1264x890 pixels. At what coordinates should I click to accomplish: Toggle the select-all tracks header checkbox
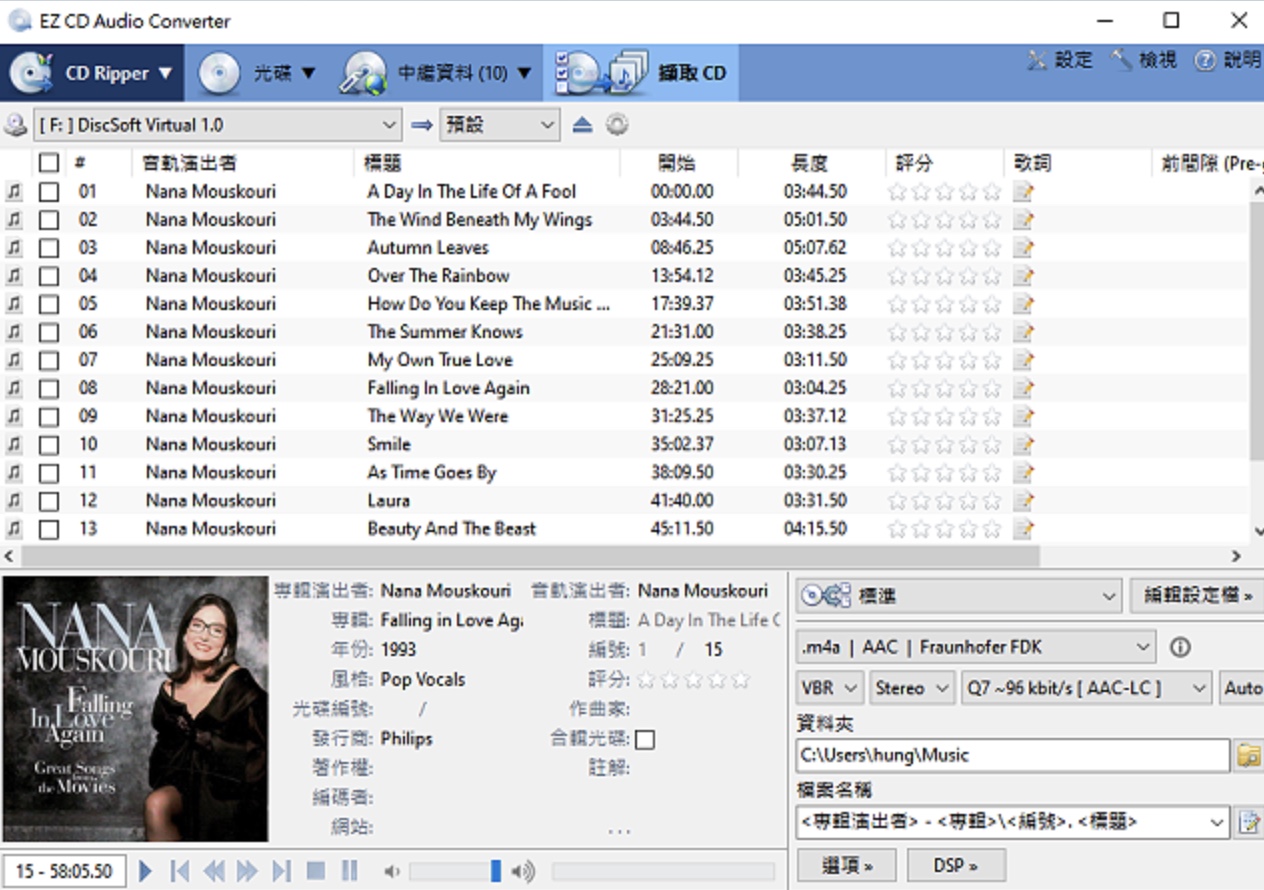(49, 162)
